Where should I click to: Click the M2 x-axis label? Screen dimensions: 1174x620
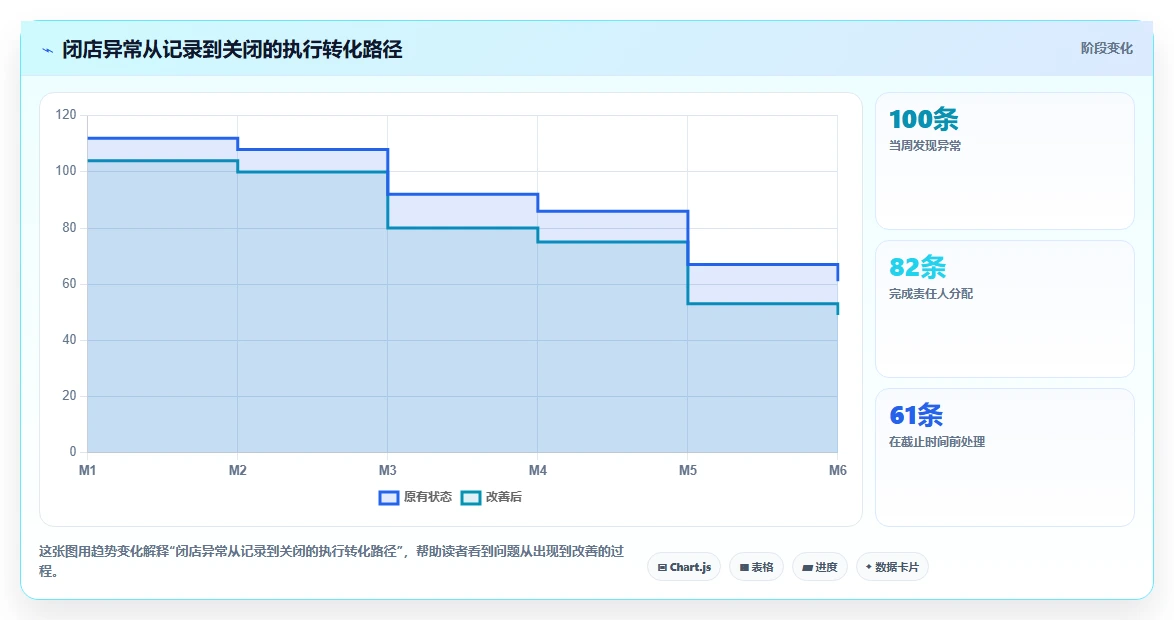tap(237, 470)
